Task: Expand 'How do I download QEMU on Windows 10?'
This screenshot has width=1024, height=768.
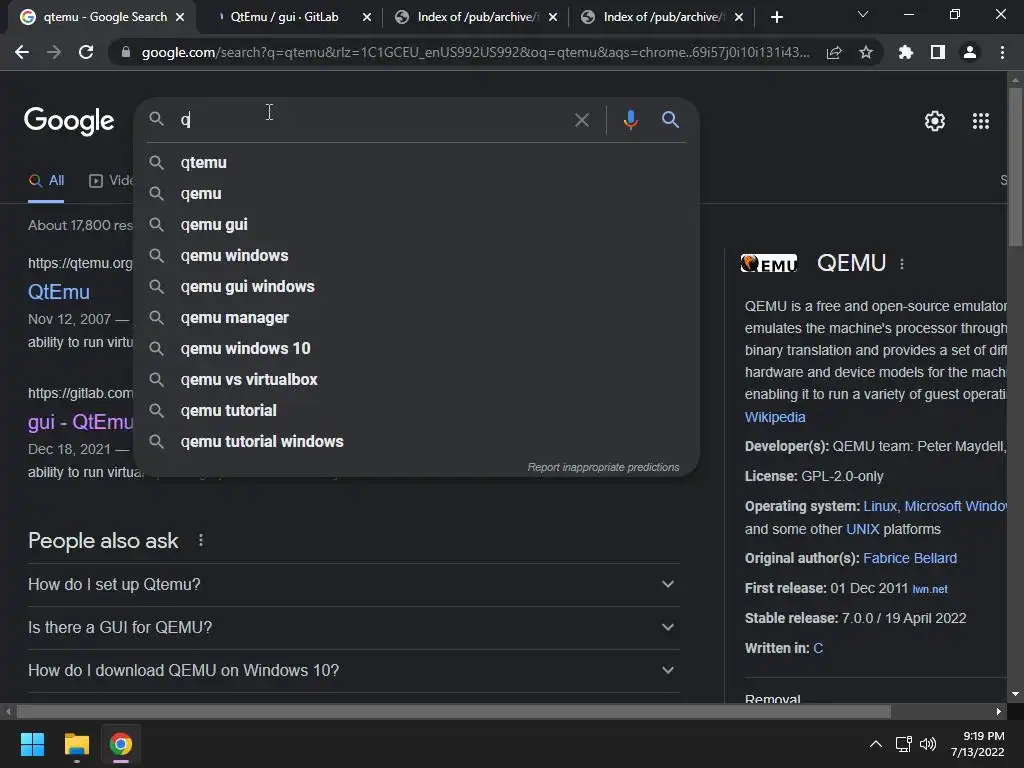Action: click(353, 671)
